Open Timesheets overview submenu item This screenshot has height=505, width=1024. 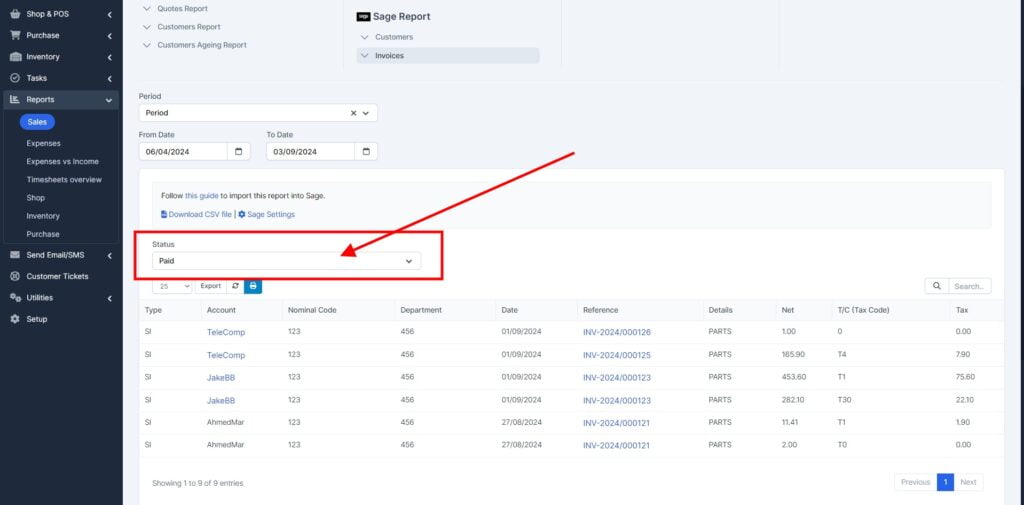click(x=64, y=180)
